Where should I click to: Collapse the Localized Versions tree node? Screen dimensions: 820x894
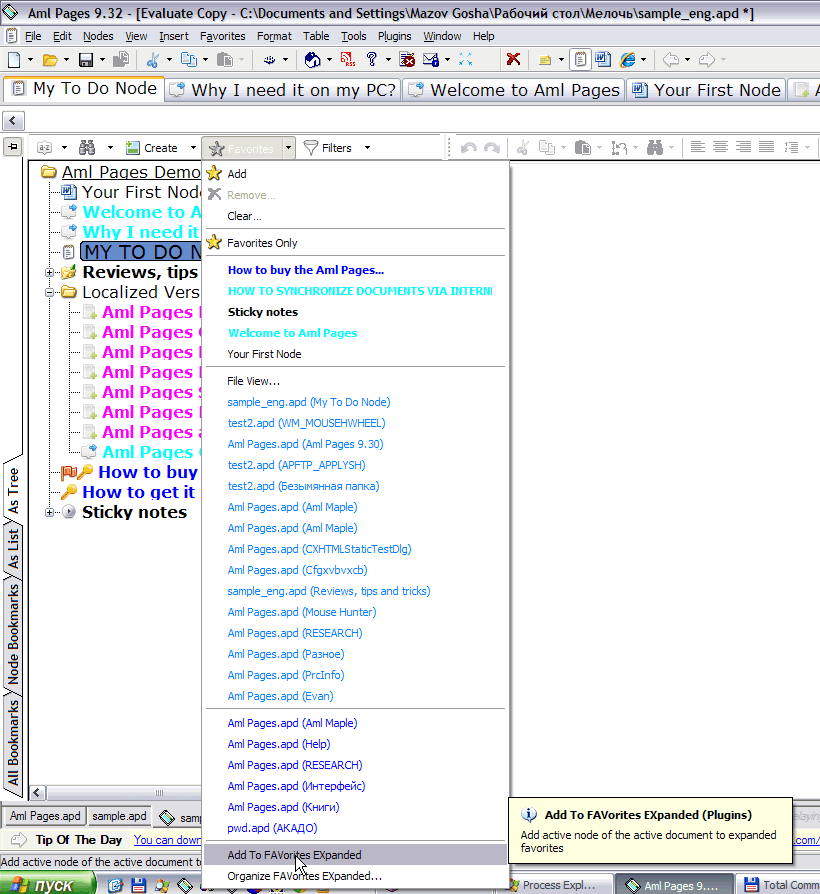pos(50,292)
